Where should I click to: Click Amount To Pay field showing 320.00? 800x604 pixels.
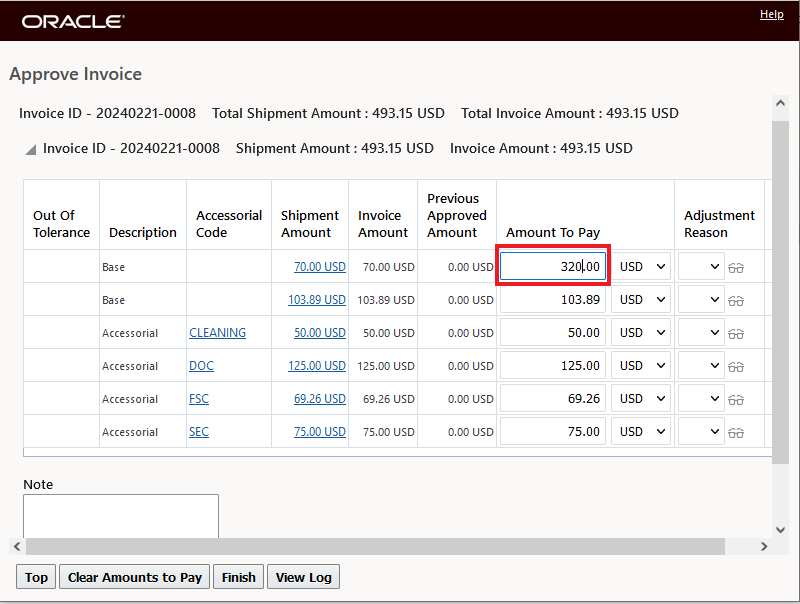click(x=553, y=266)
